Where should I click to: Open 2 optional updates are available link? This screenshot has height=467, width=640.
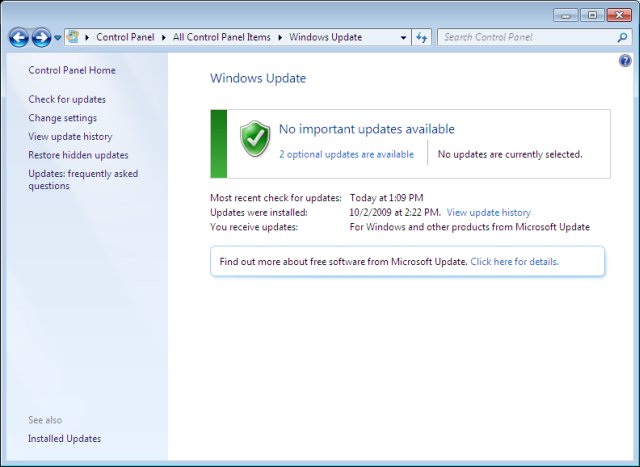point(346,155)
